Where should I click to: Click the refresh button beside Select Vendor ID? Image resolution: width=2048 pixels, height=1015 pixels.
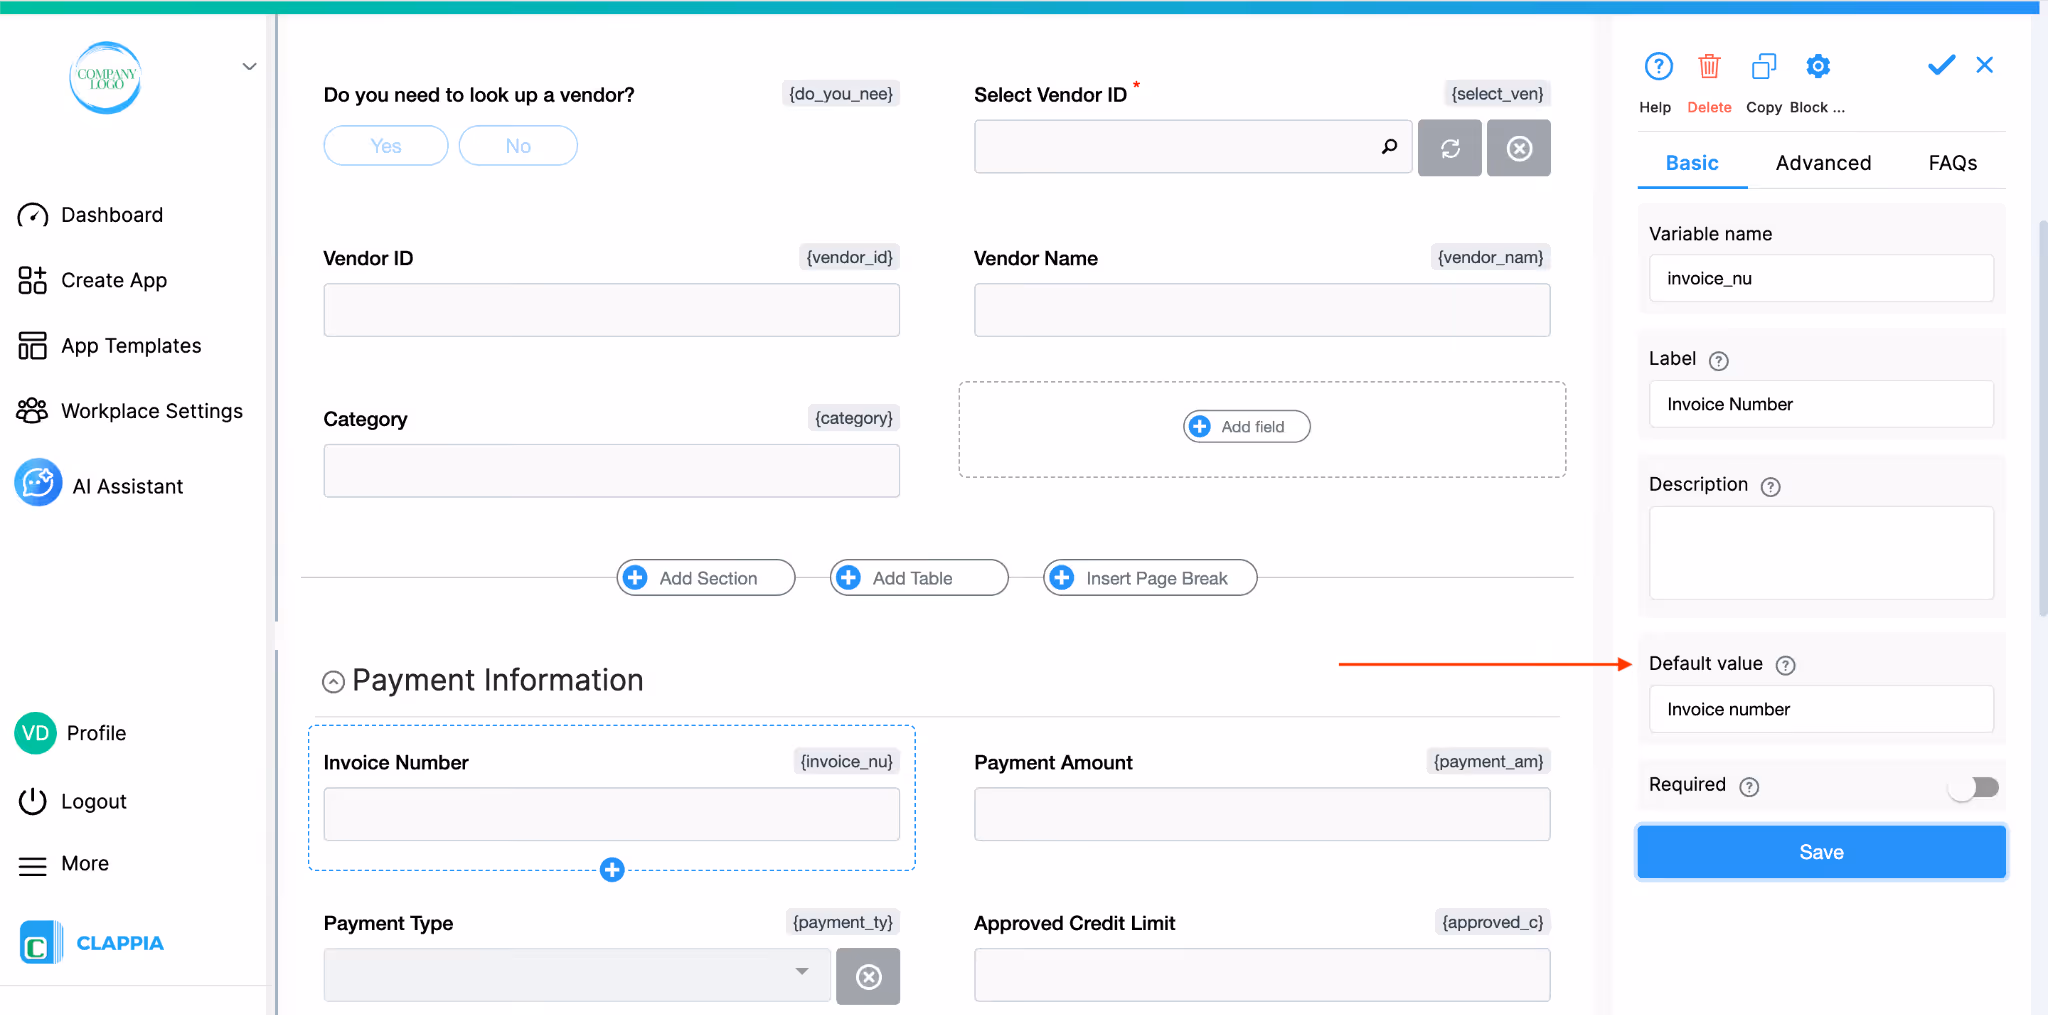[1450, 148]
